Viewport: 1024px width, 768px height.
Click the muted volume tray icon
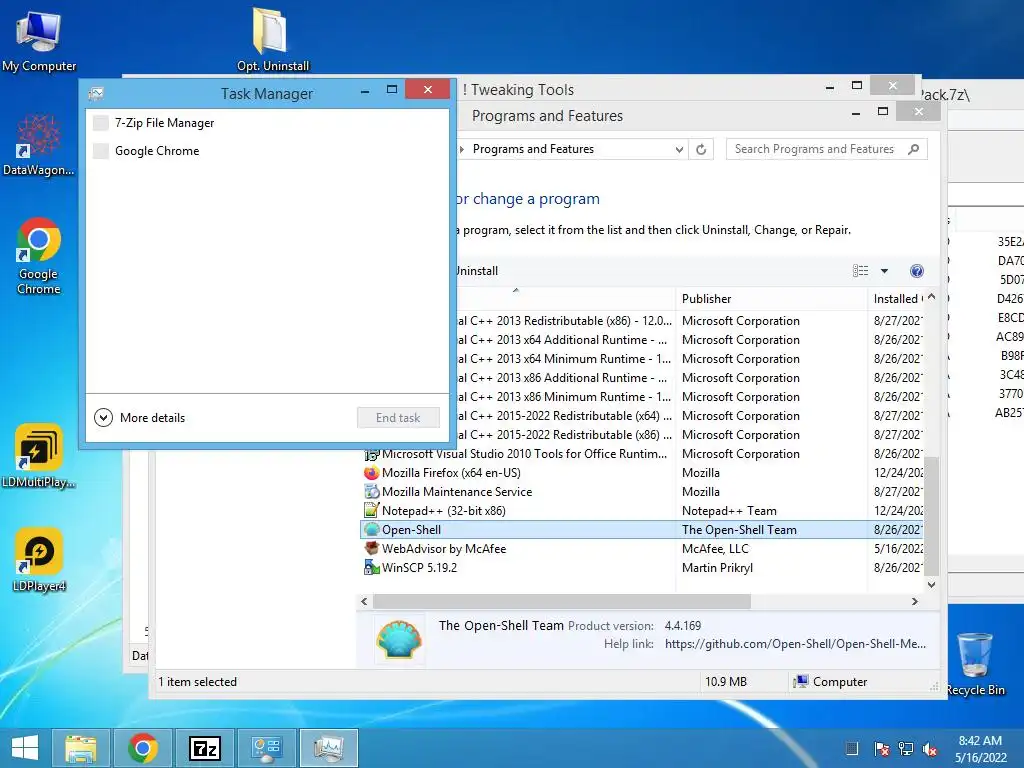click(x=930, y=748)
